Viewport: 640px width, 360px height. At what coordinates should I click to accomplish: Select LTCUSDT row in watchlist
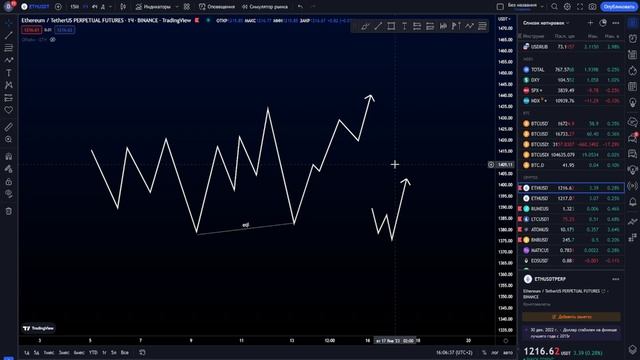pyautogui.click(x=571, y=219)
